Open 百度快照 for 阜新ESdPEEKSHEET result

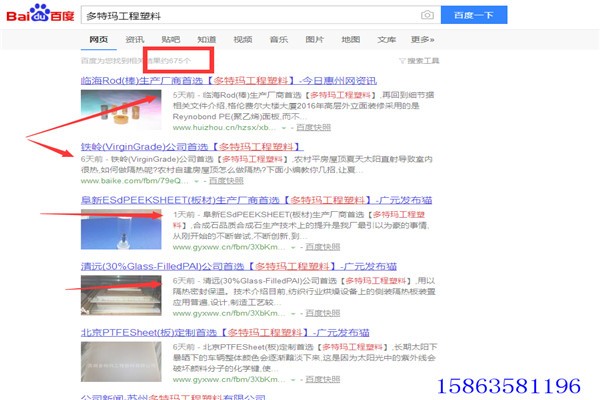tap(323, 247)
